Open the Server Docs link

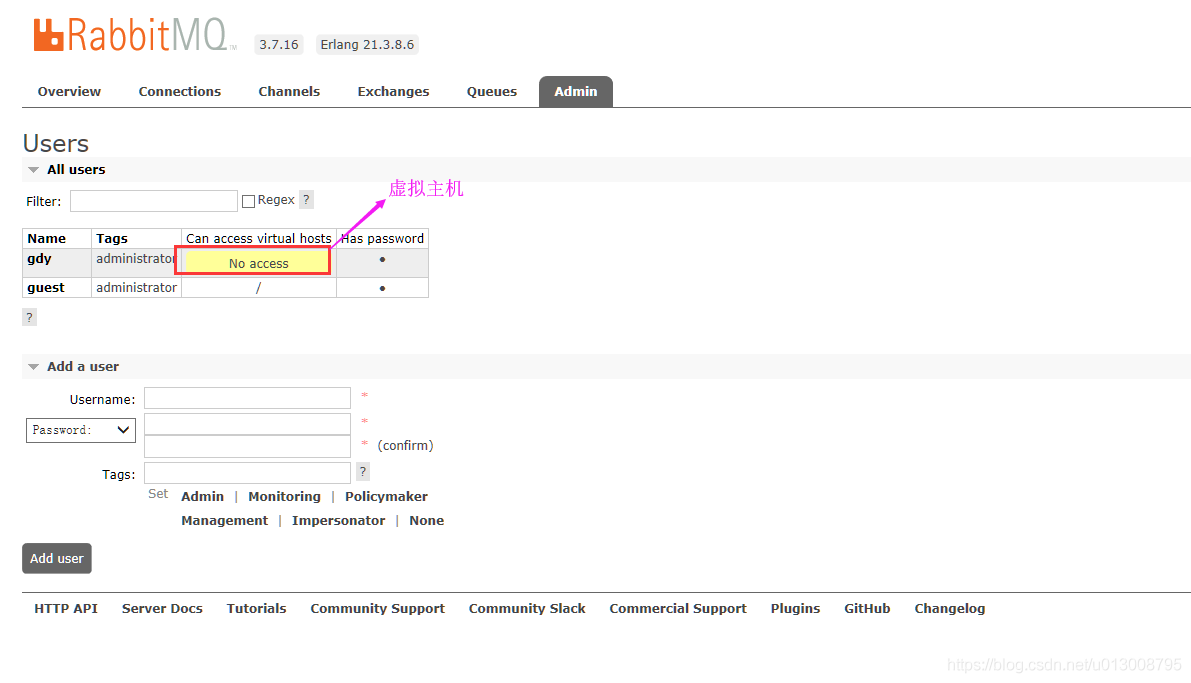pos(162,609)
